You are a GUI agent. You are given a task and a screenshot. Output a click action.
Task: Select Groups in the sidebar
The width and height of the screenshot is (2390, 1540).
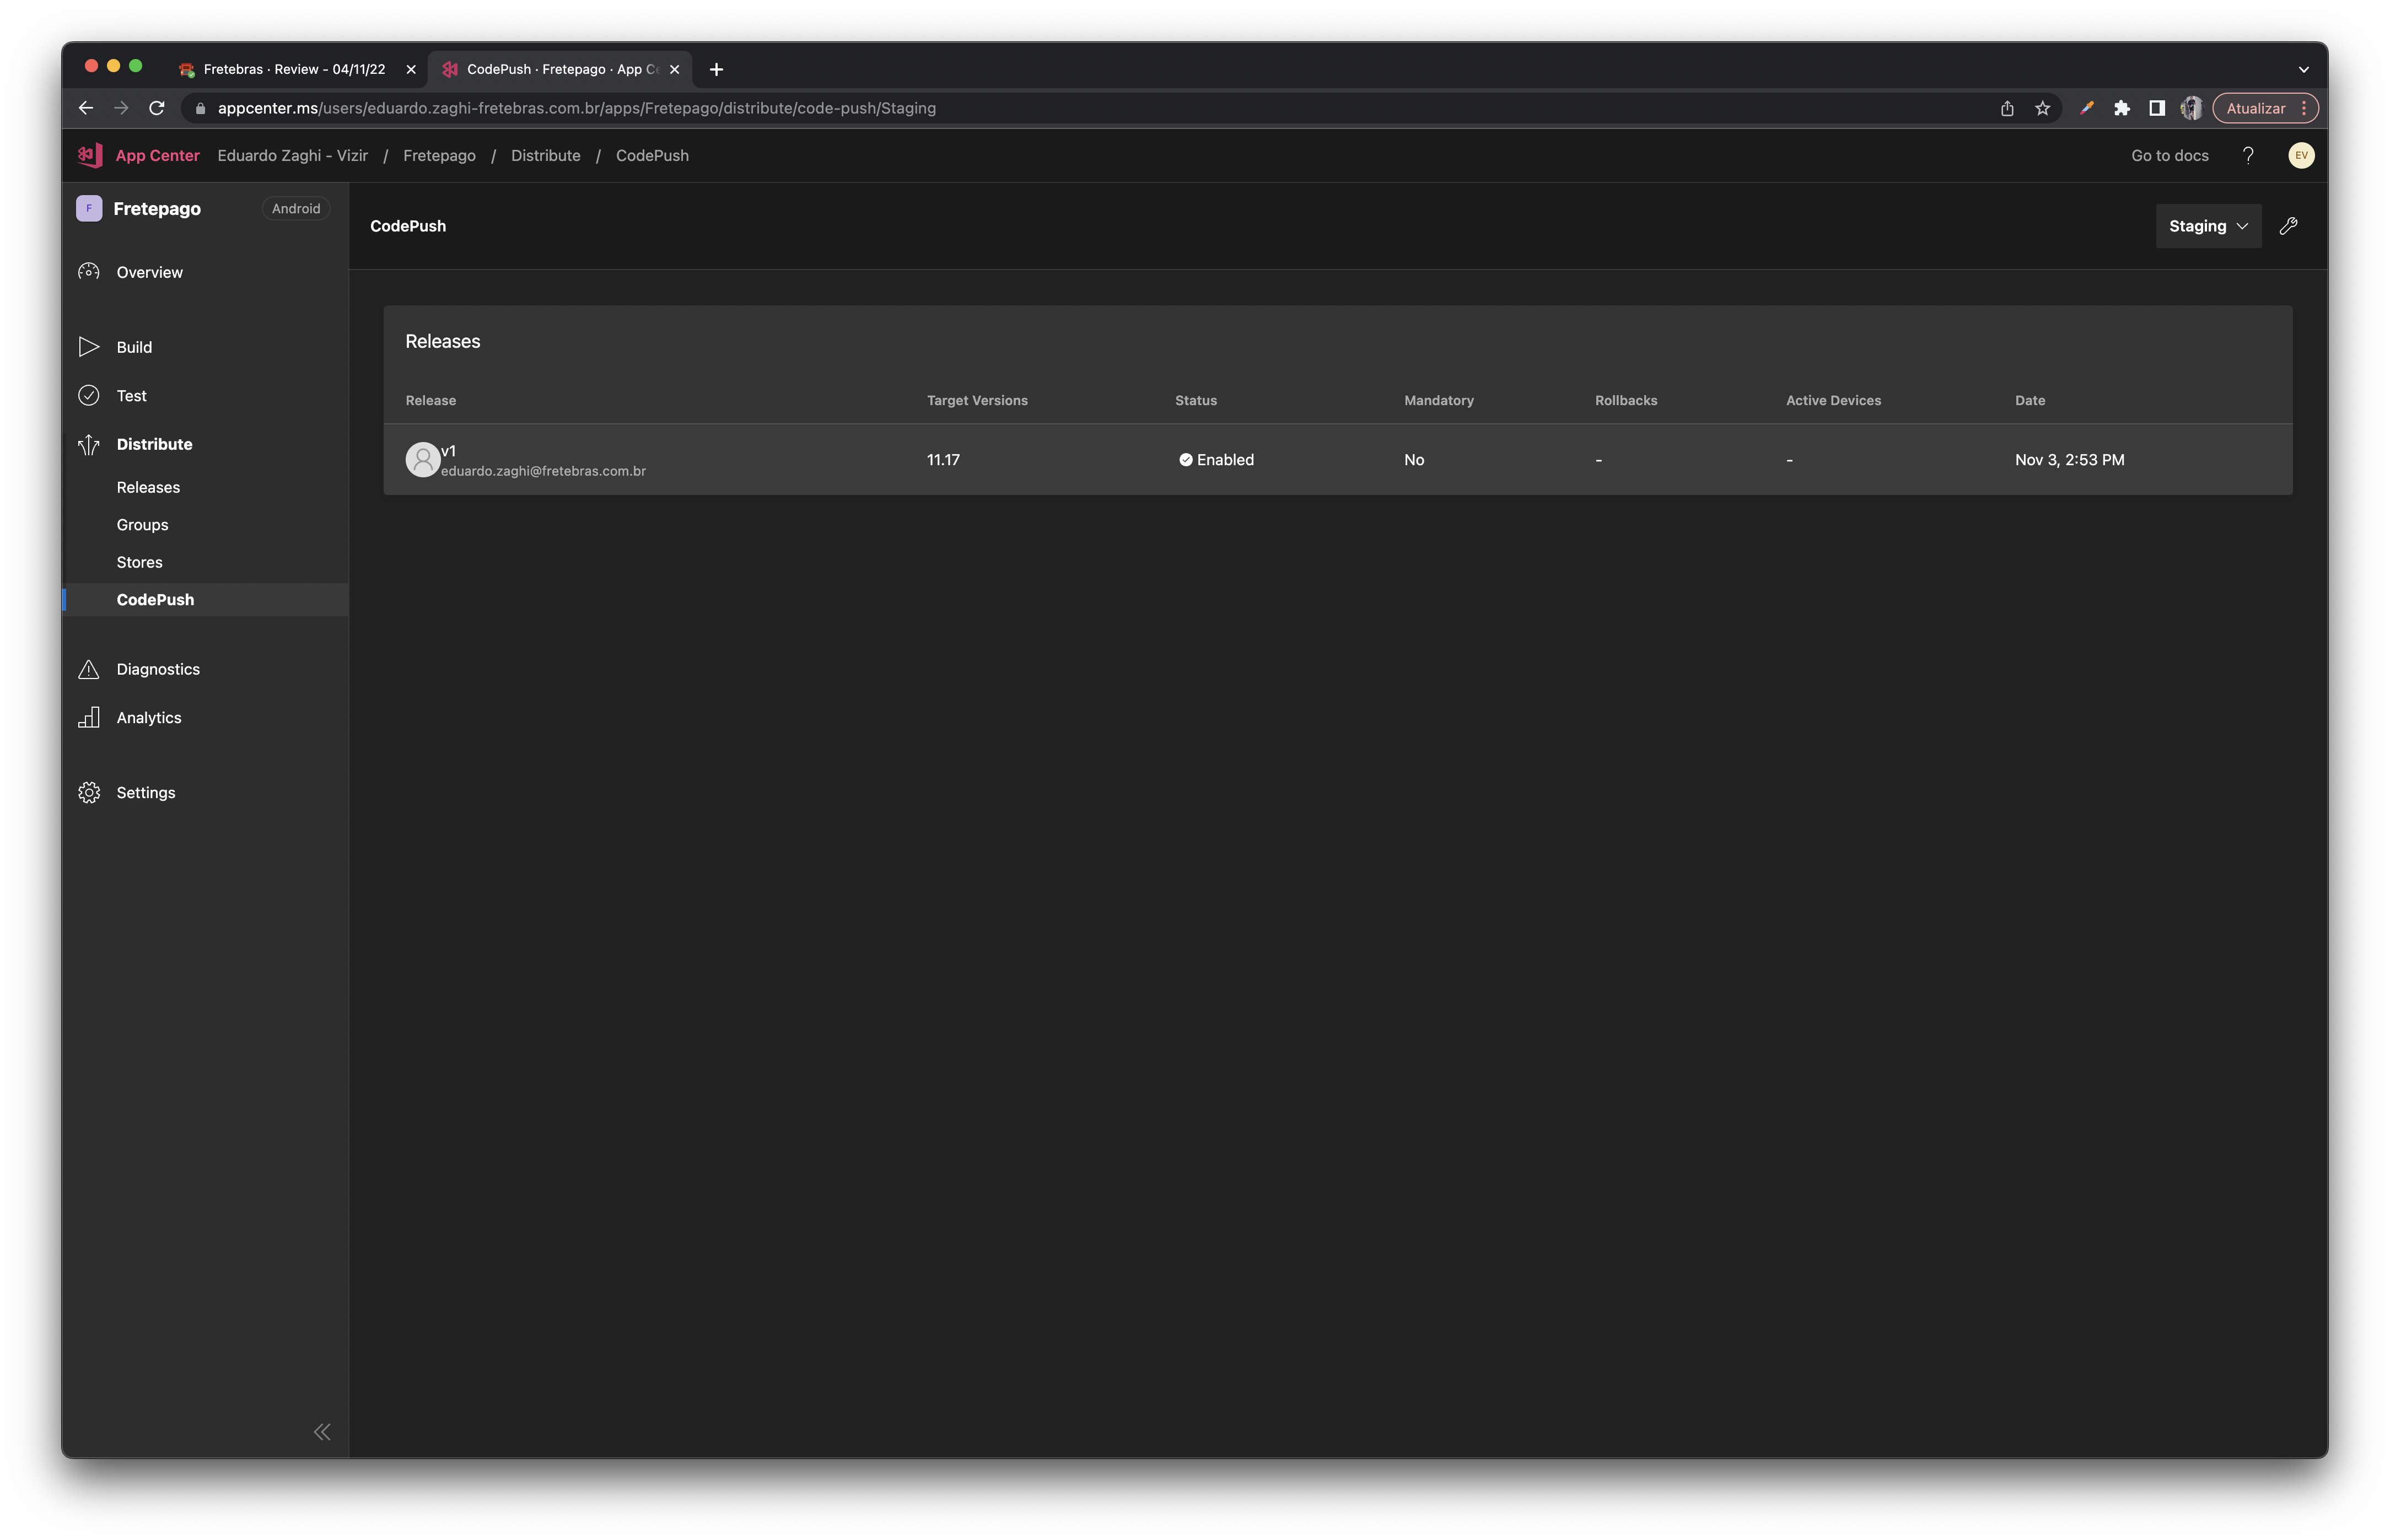tap(142, 525)
